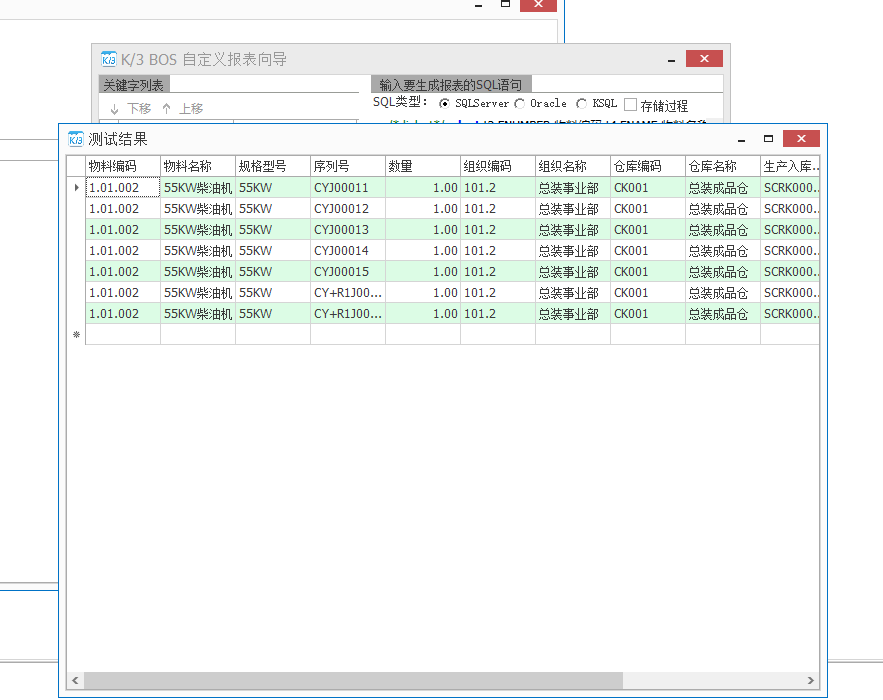Minimize the 测试结果 window
Image resolution: width=883 pixels, height=700 pixels.
pos(741,140)
